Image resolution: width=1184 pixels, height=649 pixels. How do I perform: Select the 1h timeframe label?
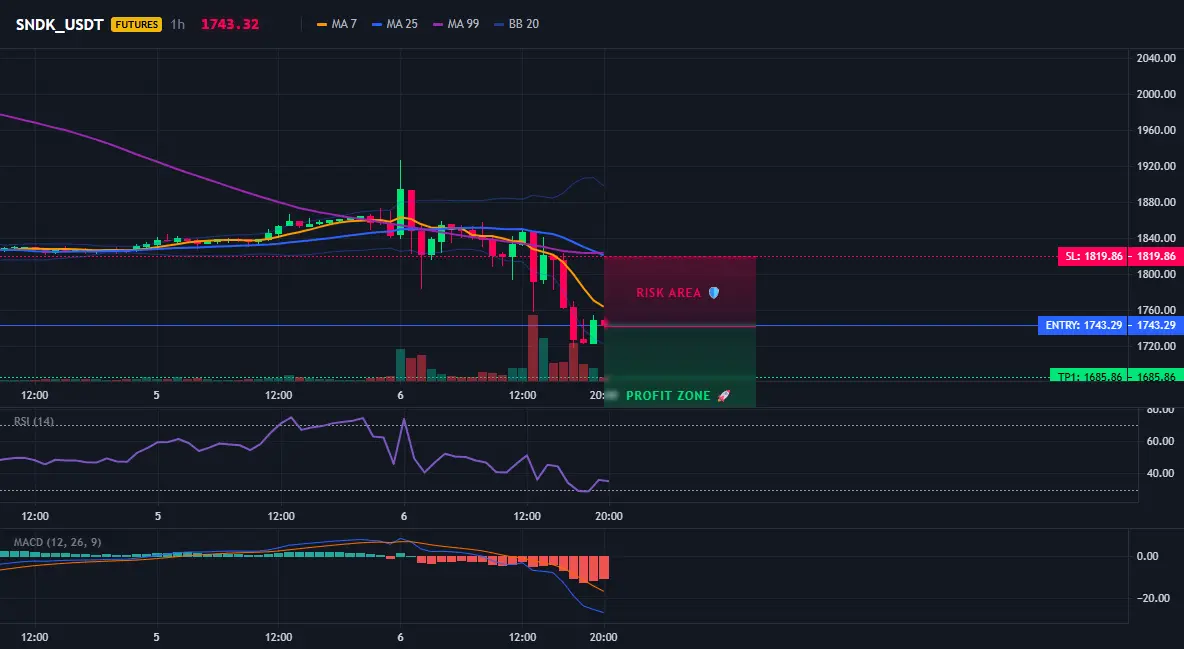point(177,24)
